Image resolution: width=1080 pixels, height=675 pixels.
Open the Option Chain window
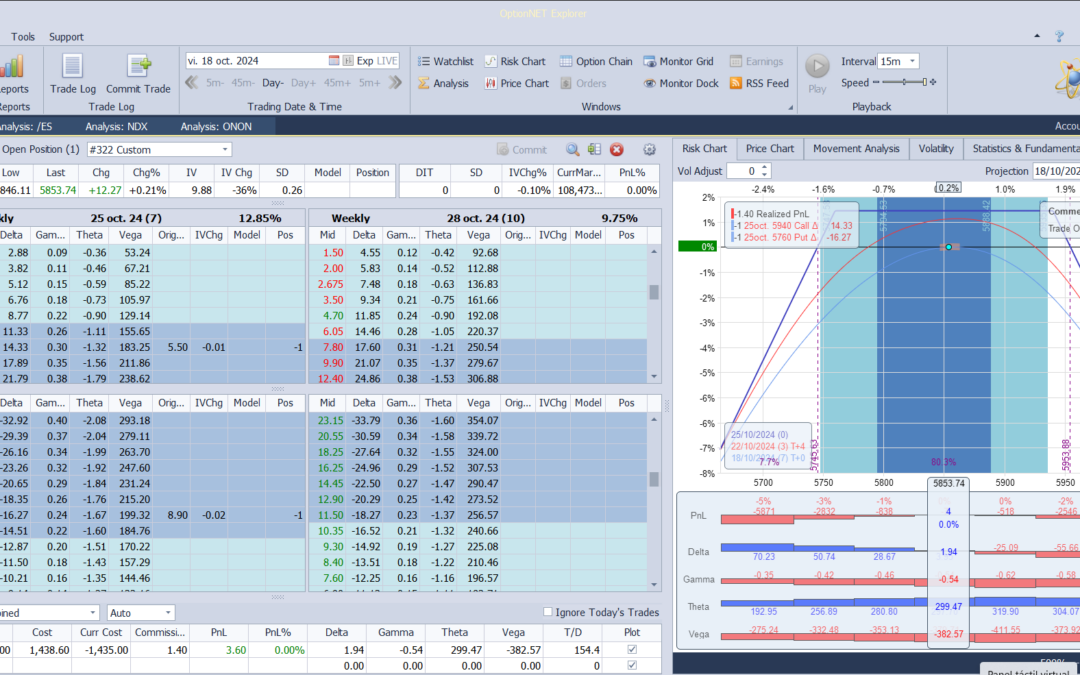click(596, 61)
